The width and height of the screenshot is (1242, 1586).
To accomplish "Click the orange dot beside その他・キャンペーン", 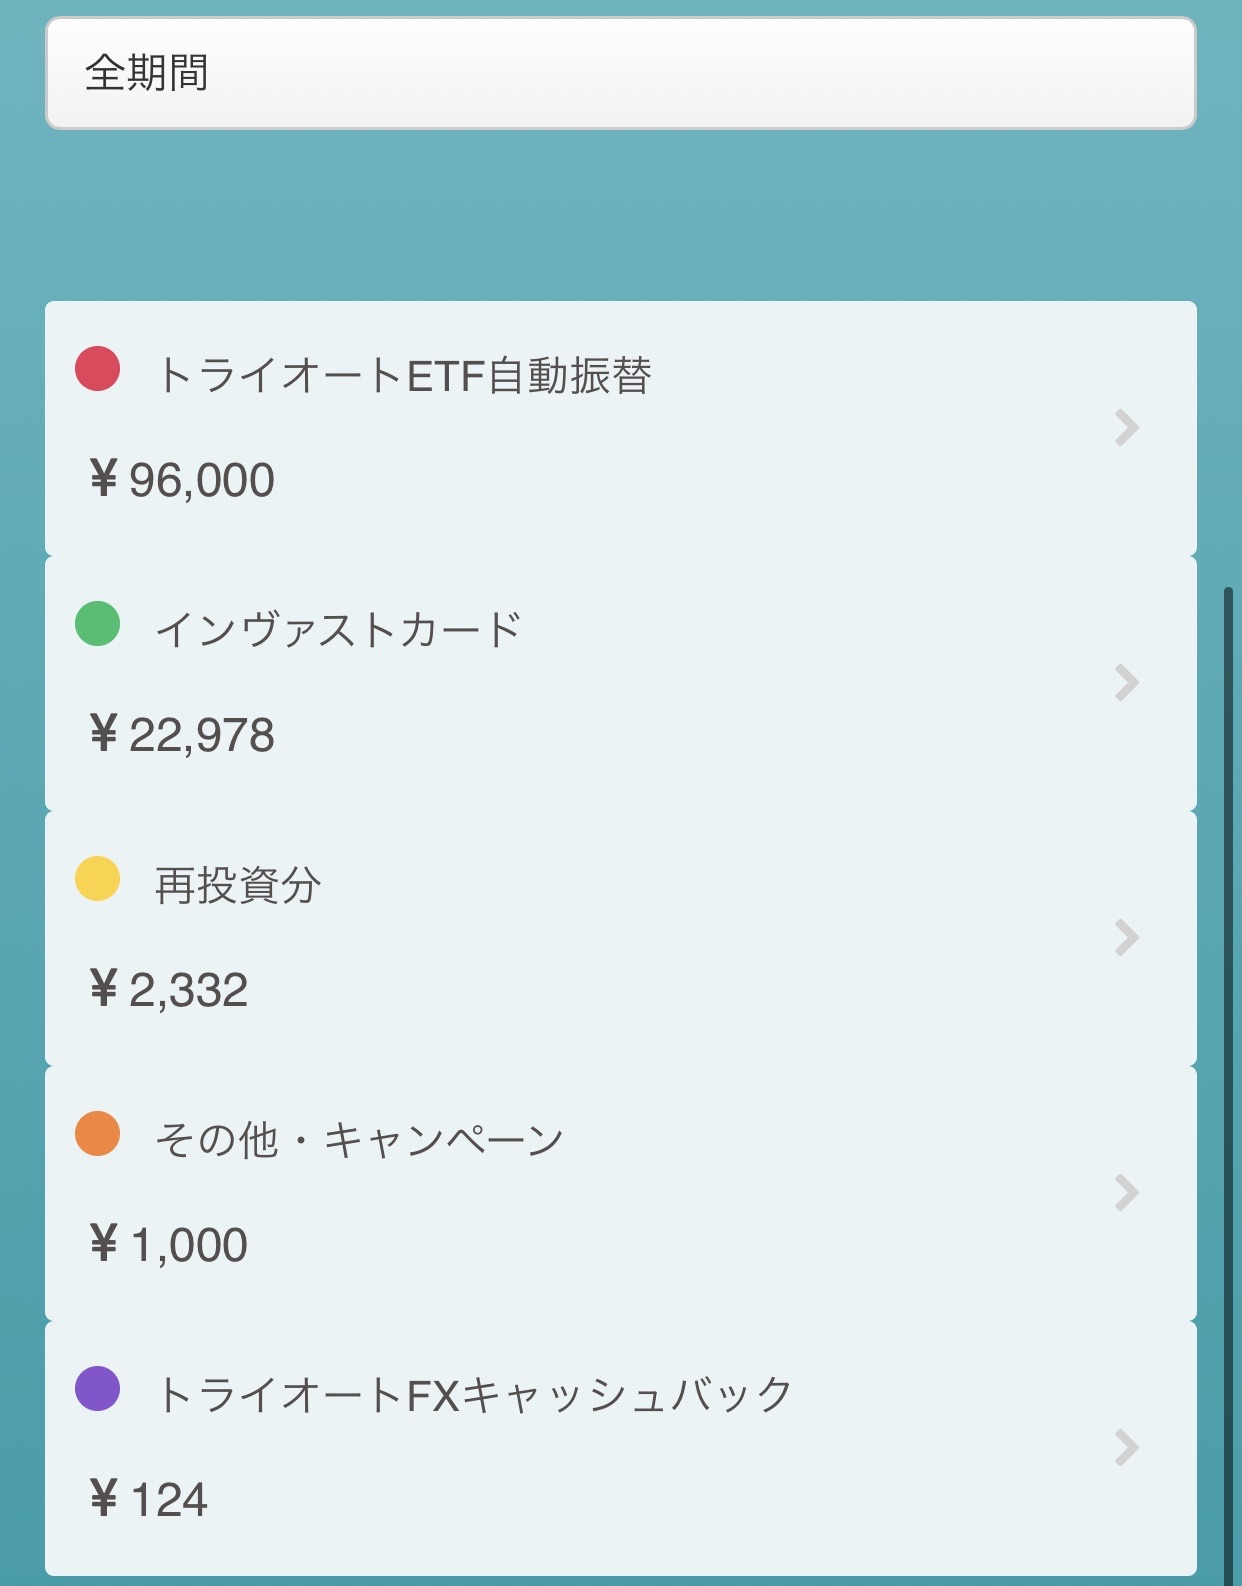I will [x=98, y=1134].
